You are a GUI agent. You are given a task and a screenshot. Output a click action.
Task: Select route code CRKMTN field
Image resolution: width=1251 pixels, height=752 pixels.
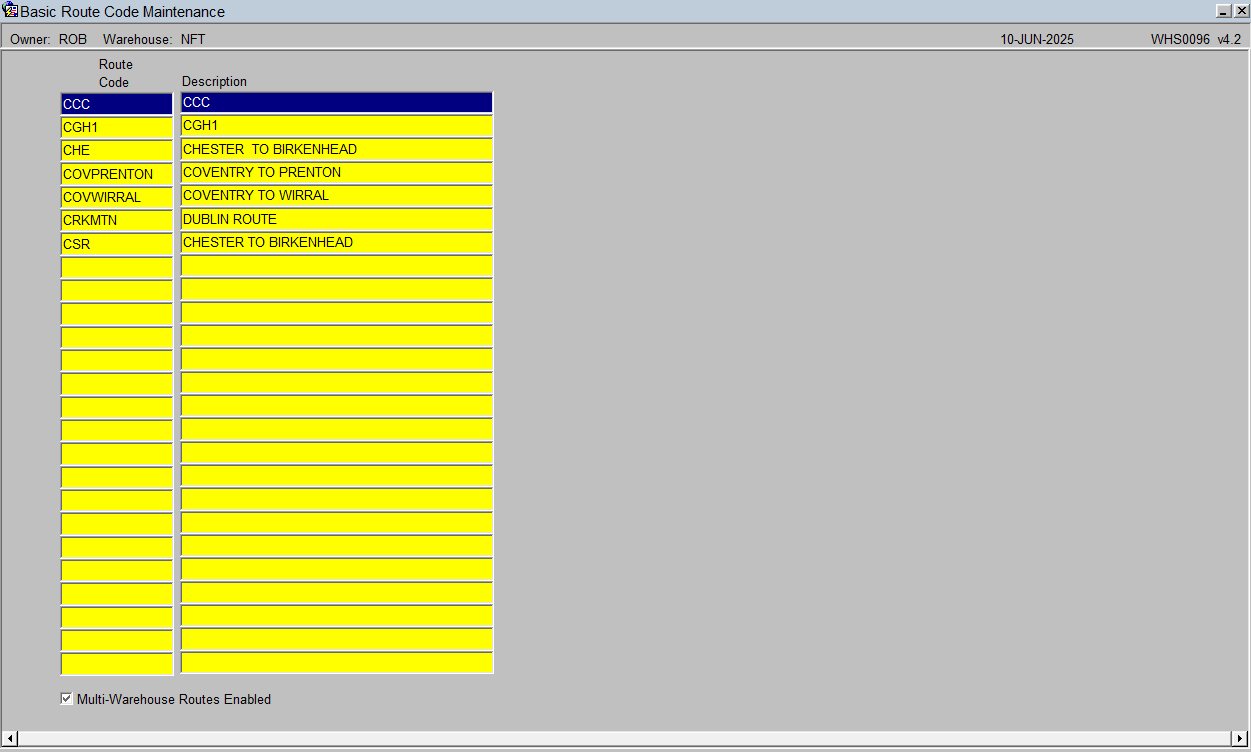[117, 220]
